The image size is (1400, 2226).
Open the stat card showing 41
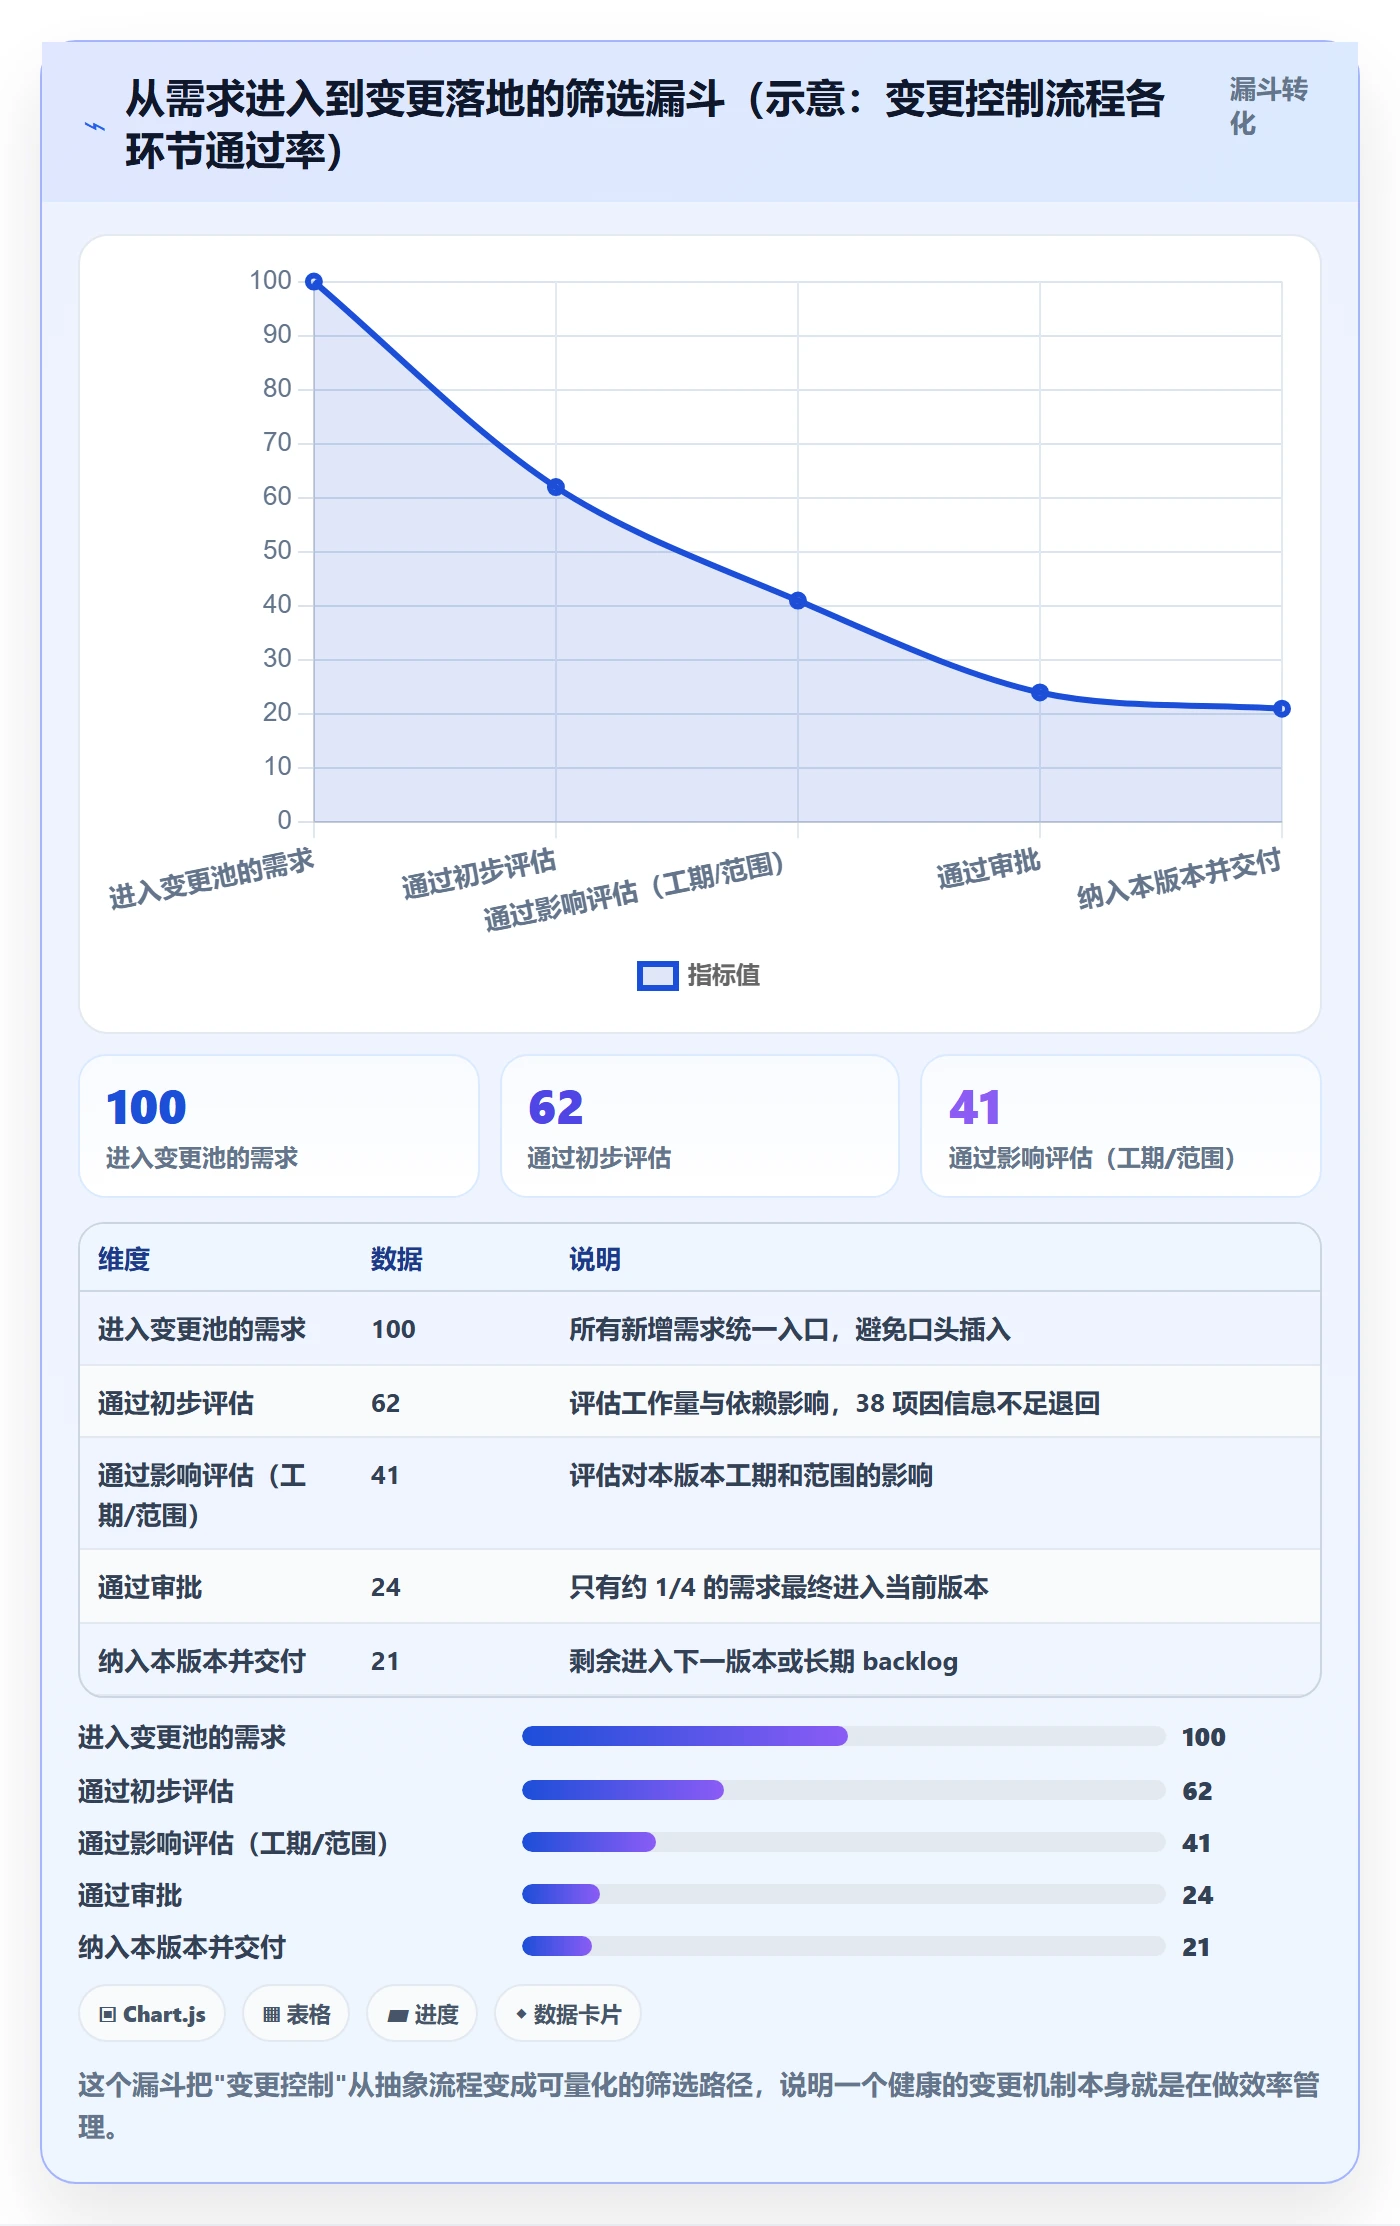coord(1121,1126)
